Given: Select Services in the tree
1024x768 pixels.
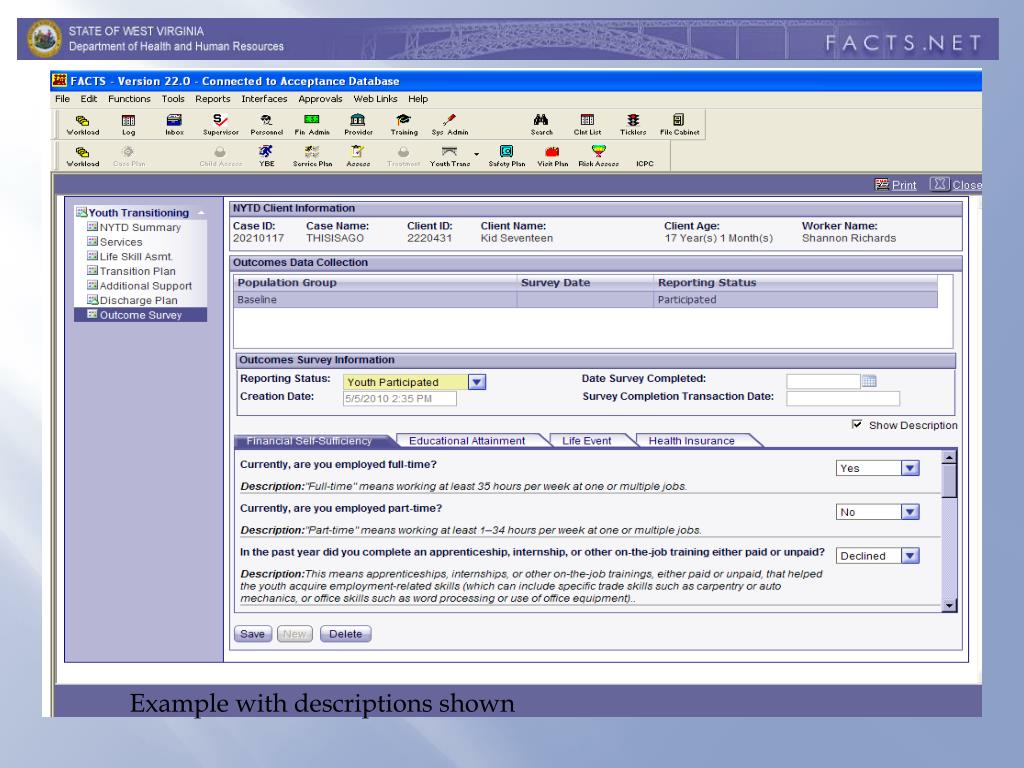Looking at the screenshot, I should pos(115,242).
